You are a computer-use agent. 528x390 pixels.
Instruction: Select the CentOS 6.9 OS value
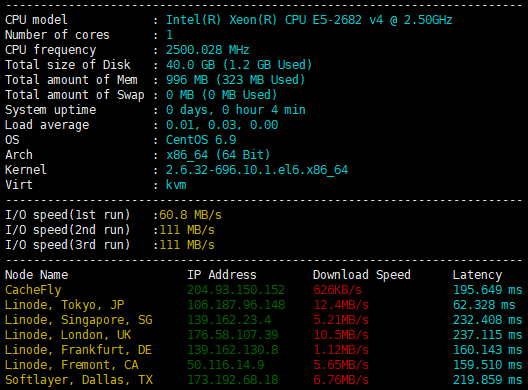click(201, 140)
